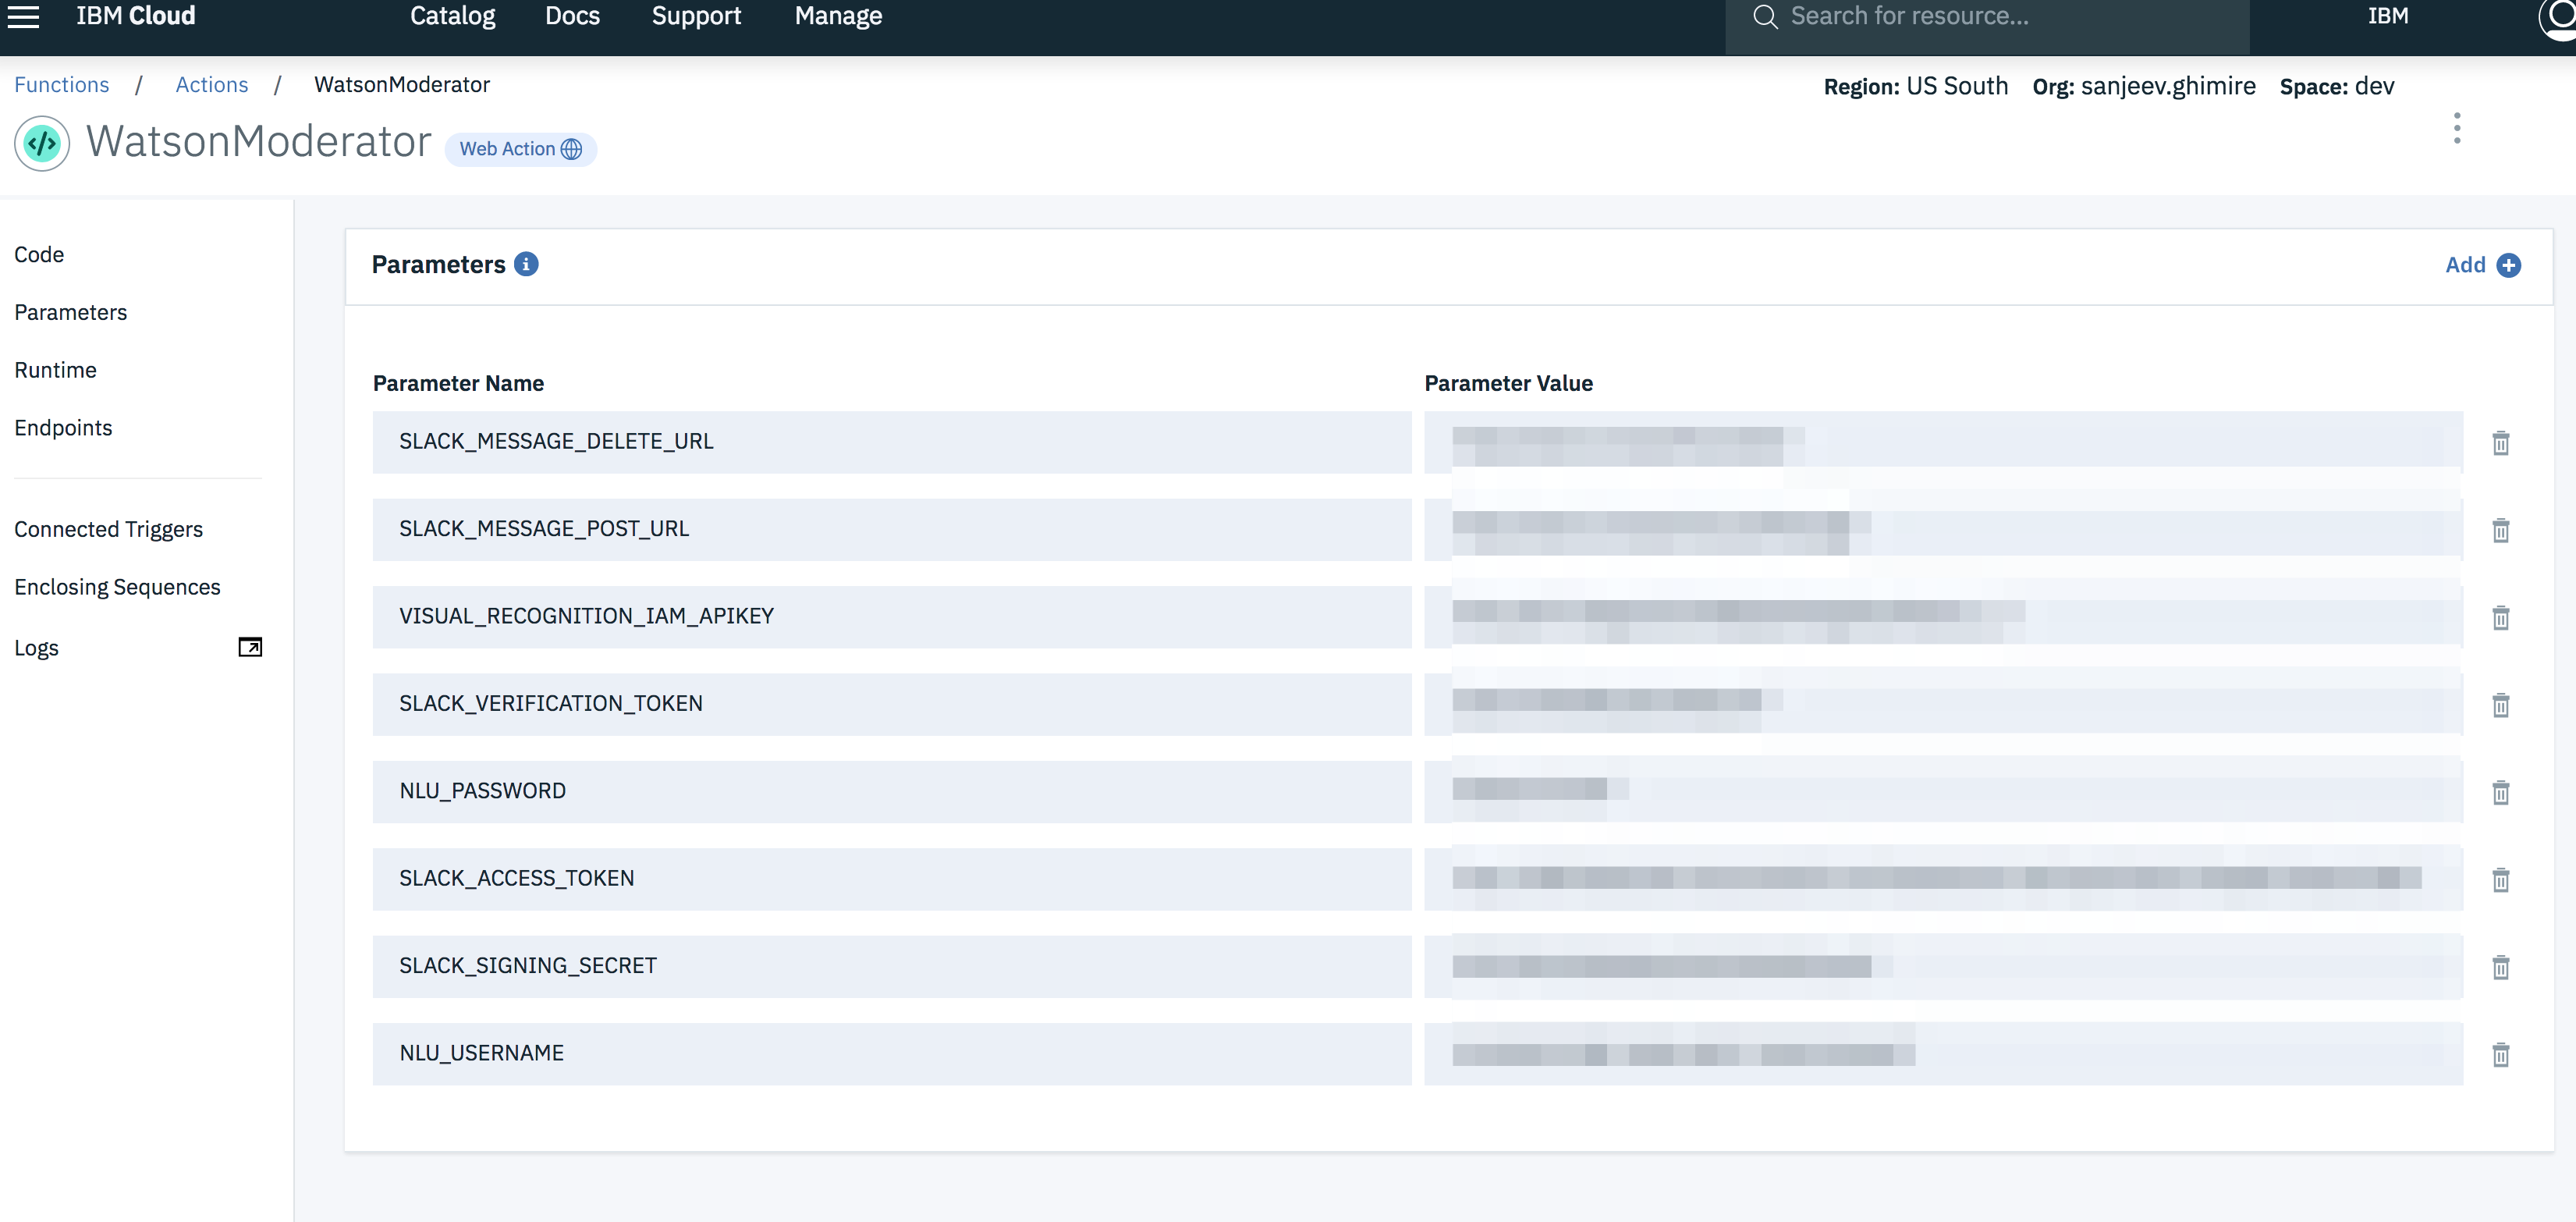Click the Logs external-link icon

click(x=250, y=647)
